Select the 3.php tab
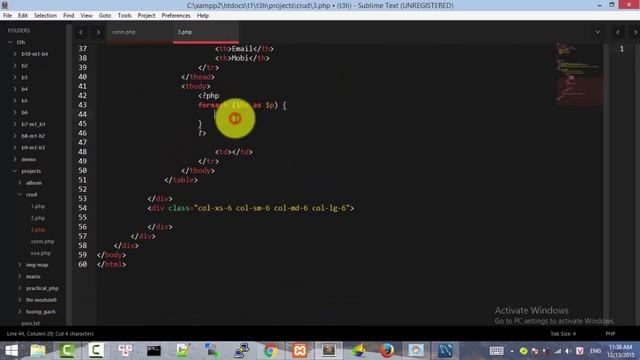 click(x=206, y=32)
